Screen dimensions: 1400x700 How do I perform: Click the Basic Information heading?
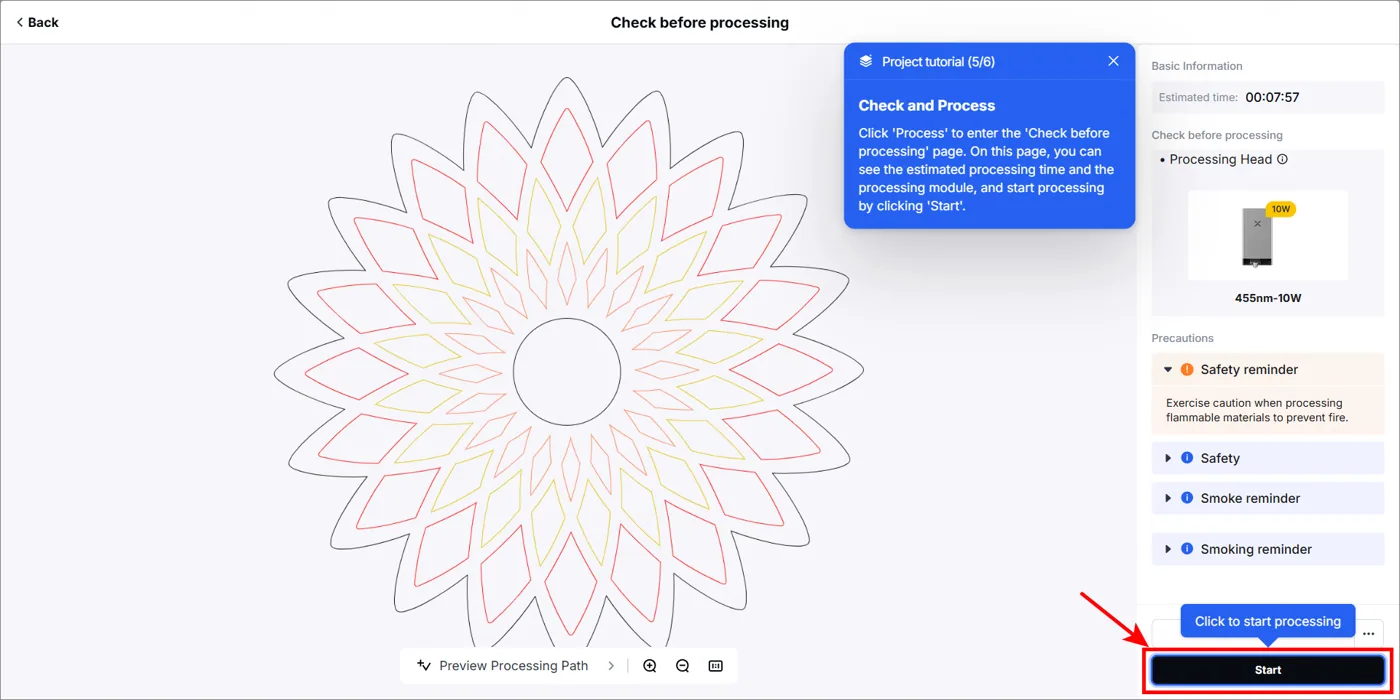coord(1197,66)
